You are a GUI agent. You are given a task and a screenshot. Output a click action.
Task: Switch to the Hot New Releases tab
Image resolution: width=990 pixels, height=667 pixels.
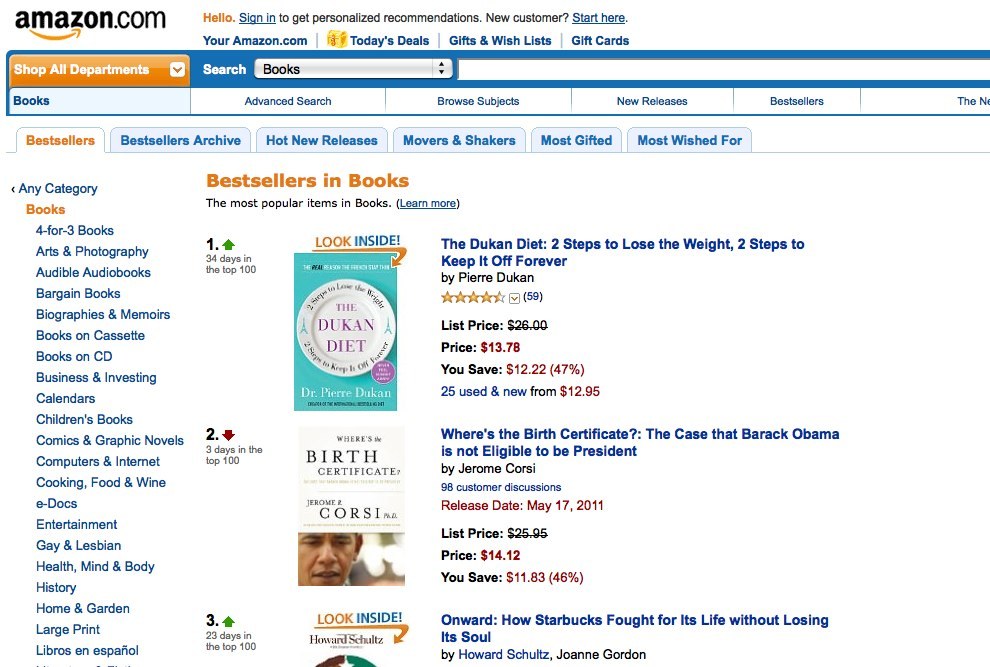pyautogui.click(x=321, y=140)
